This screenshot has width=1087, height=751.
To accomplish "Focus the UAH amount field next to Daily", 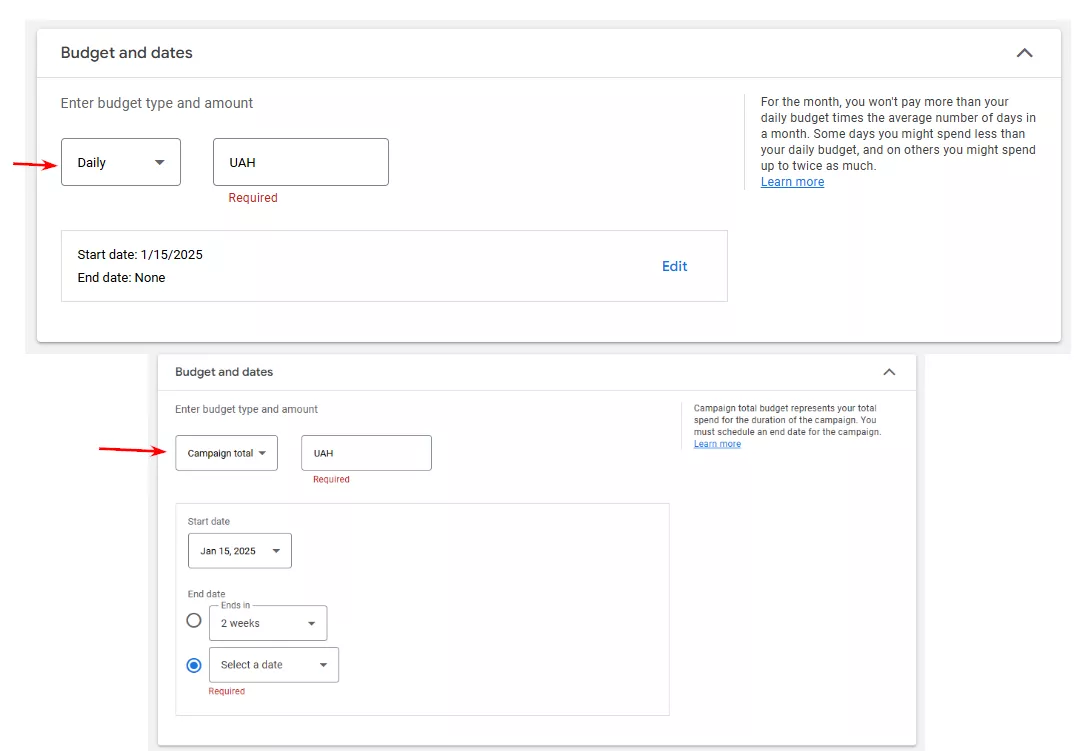I will point(300,162).
